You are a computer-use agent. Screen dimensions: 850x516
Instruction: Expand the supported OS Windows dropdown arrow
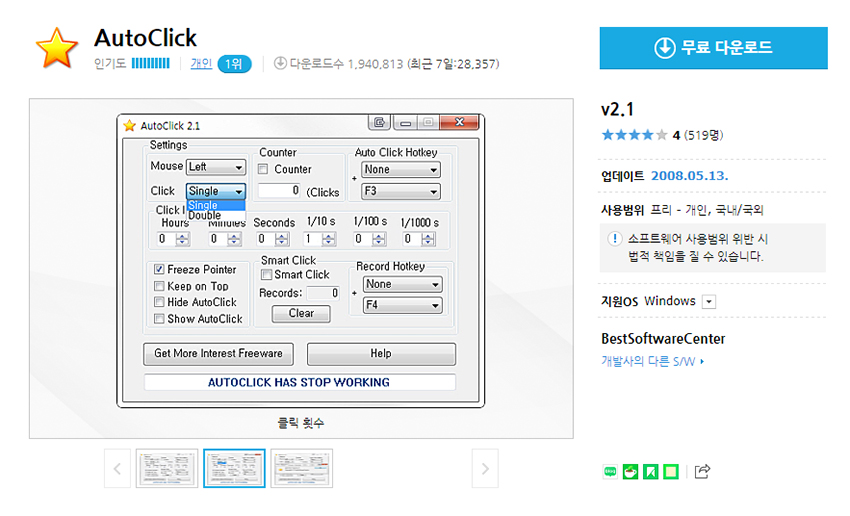709,301
